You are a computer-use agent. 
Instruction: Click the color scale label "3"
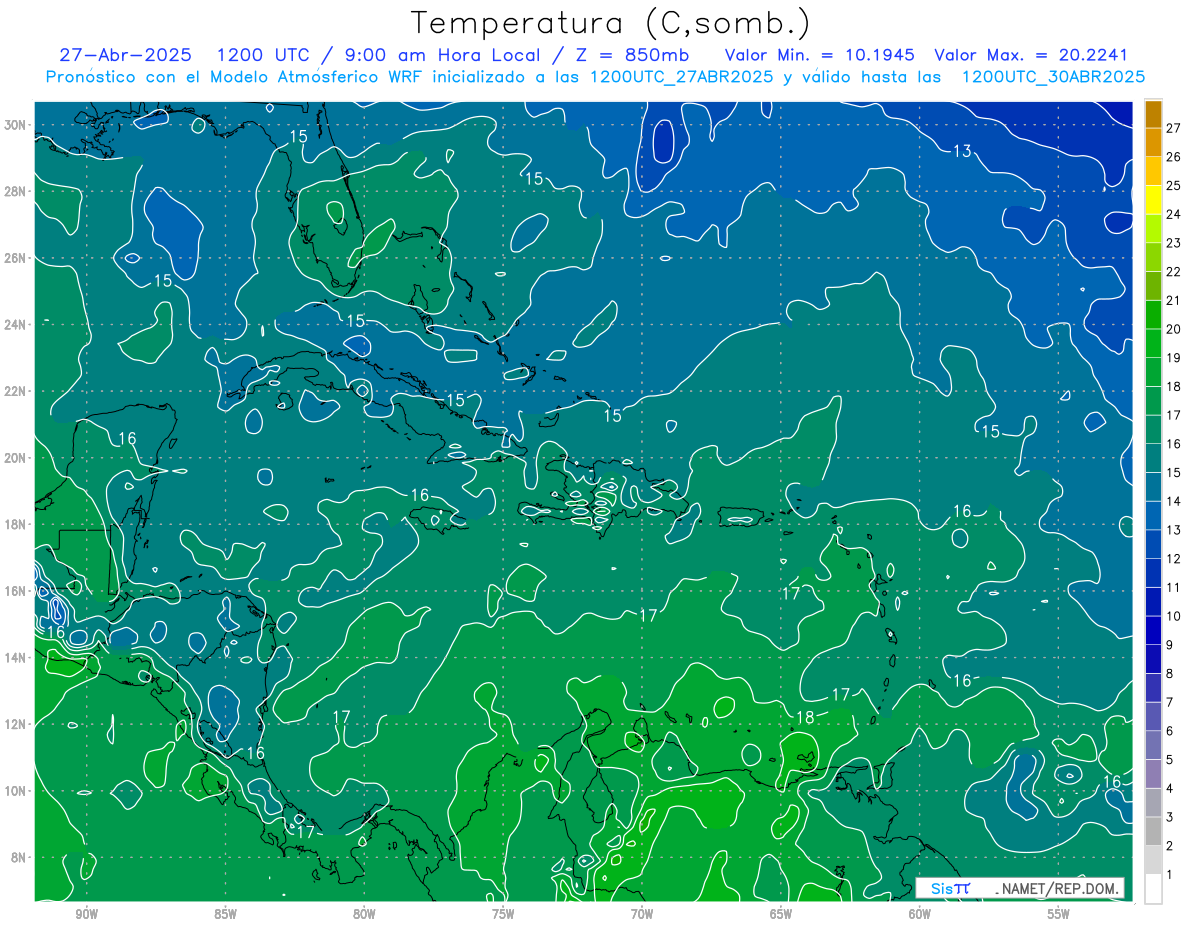(x=1170, y=817)
